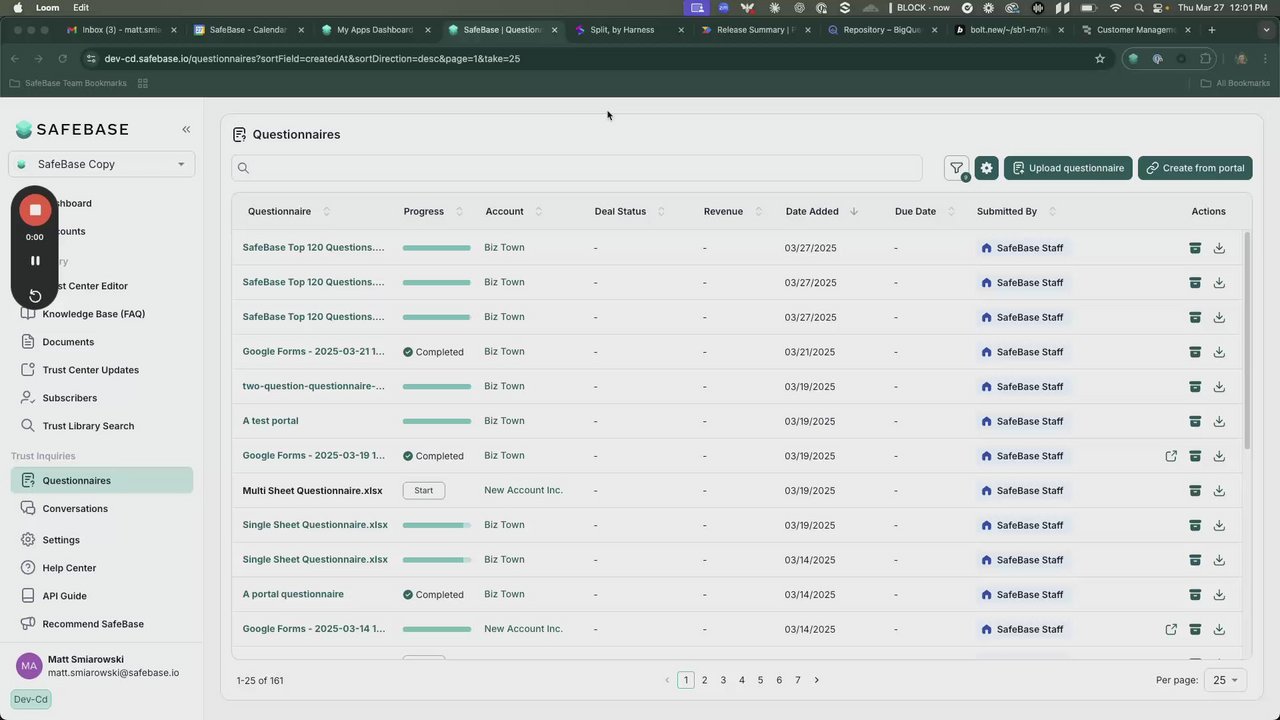
Task: Focus the questionnaire search field
Action: [x=577, y=168]
